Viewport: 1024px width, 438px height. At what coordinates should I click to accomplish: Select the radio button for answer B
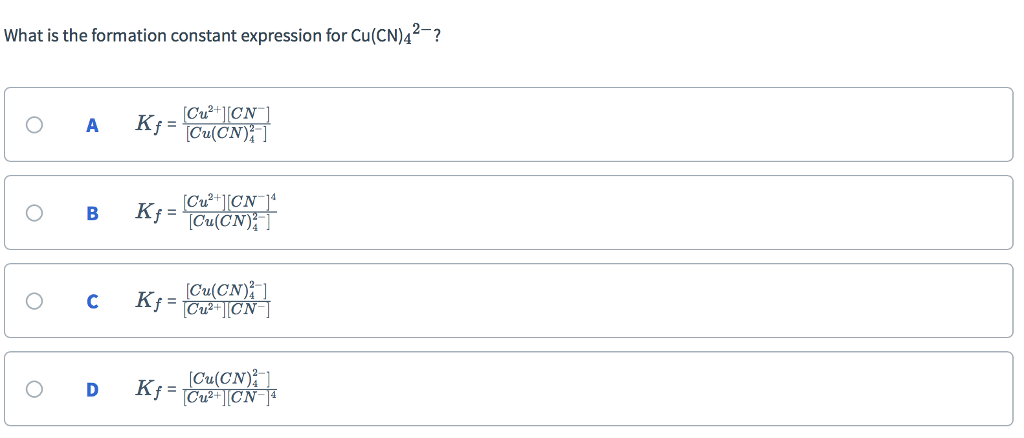[x=35, y=213]
